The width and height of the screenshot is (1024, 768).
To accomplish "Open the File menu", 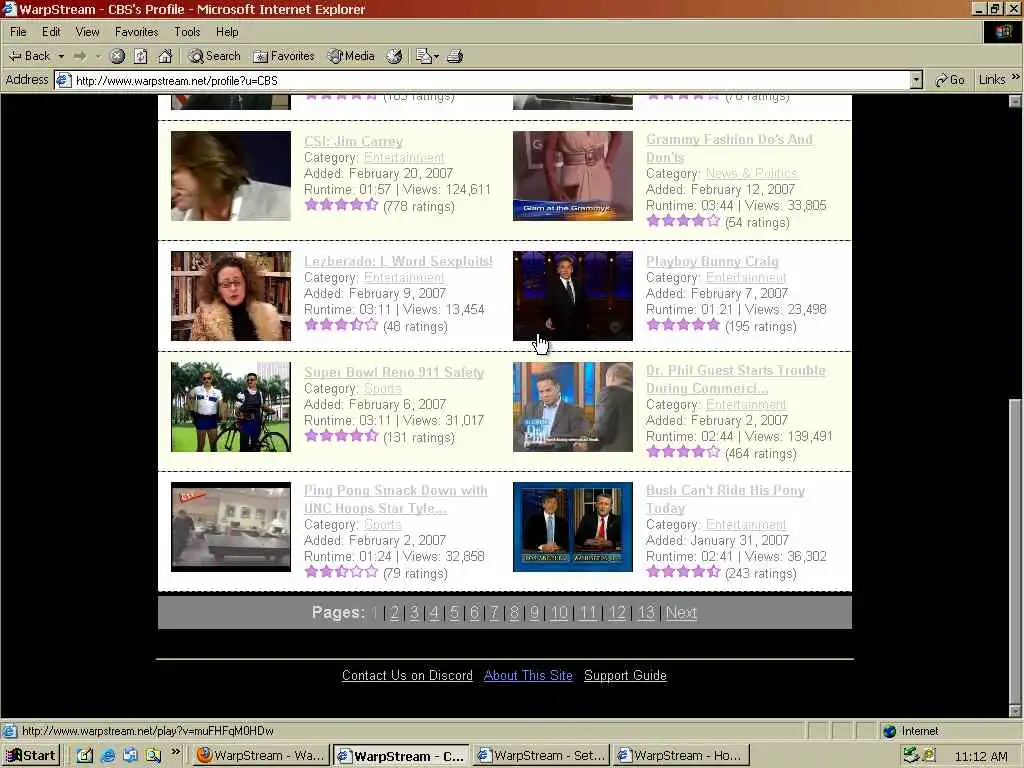I will (18, 31).
